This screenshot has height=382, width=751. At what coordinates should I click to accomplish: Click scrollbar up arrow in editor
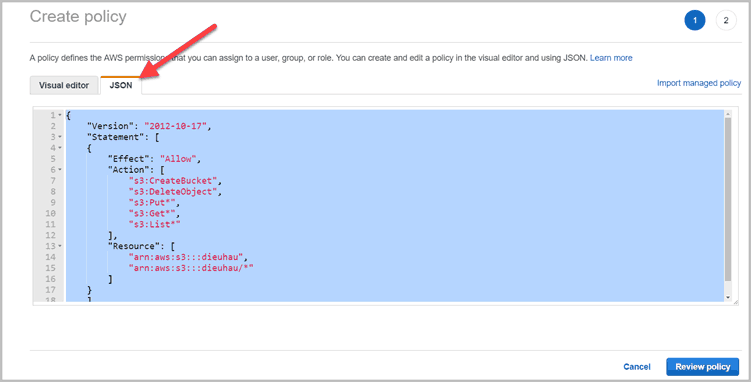(728, 114)
